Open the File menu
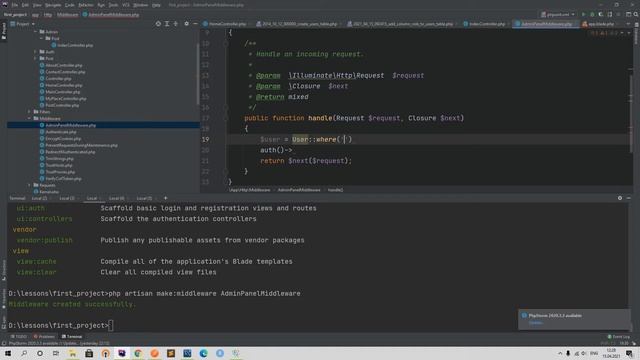The width and height of the screenshot is (640, 360). coord(15,5)
